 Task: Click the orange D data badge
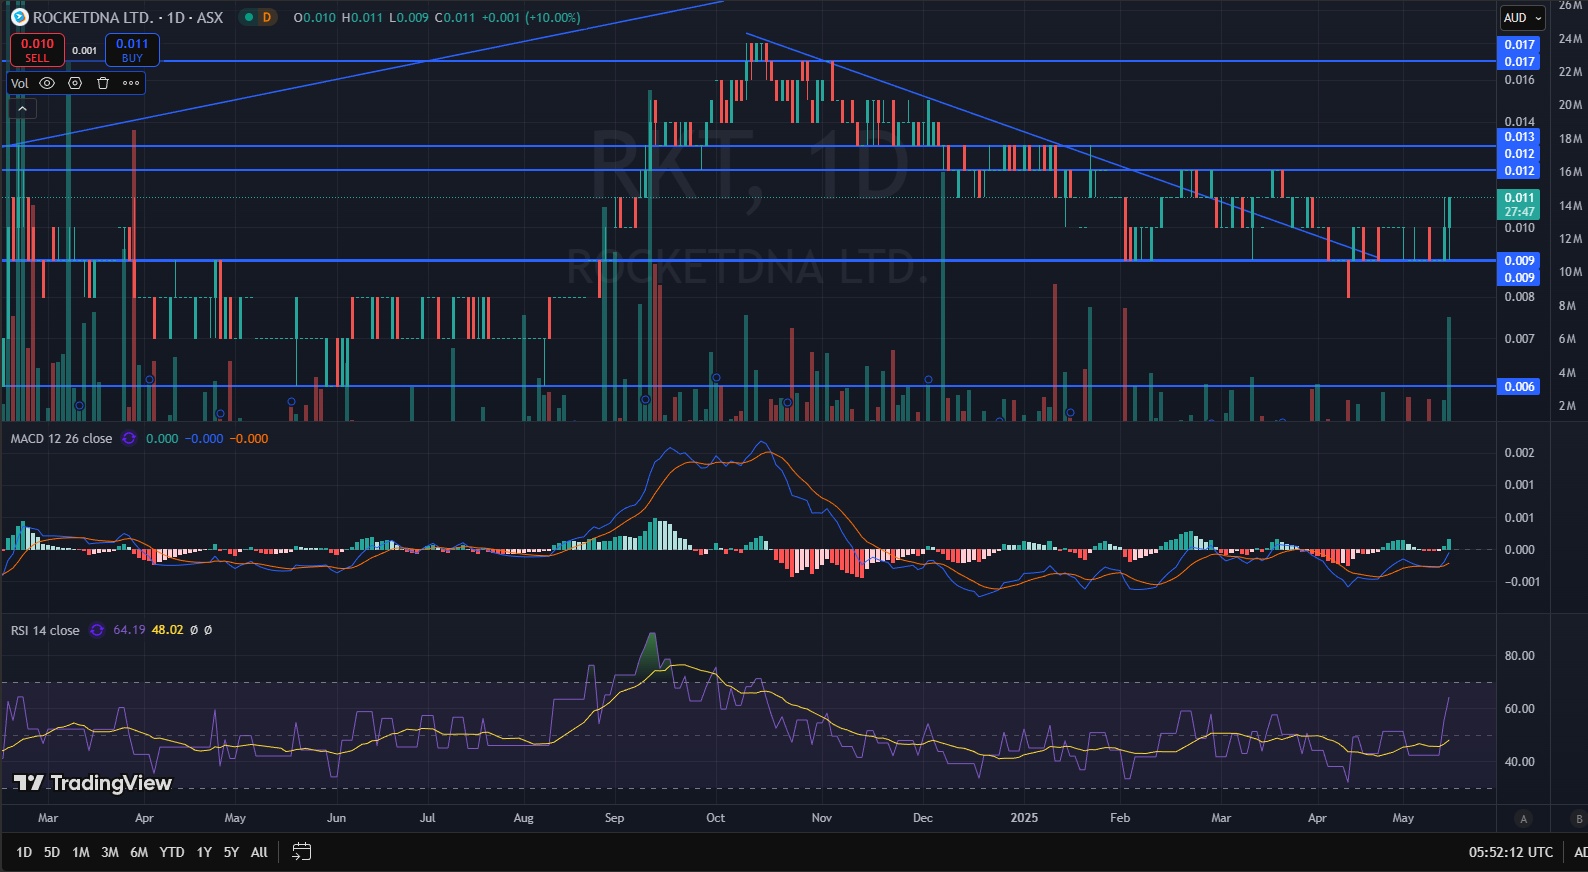(267, 17)
